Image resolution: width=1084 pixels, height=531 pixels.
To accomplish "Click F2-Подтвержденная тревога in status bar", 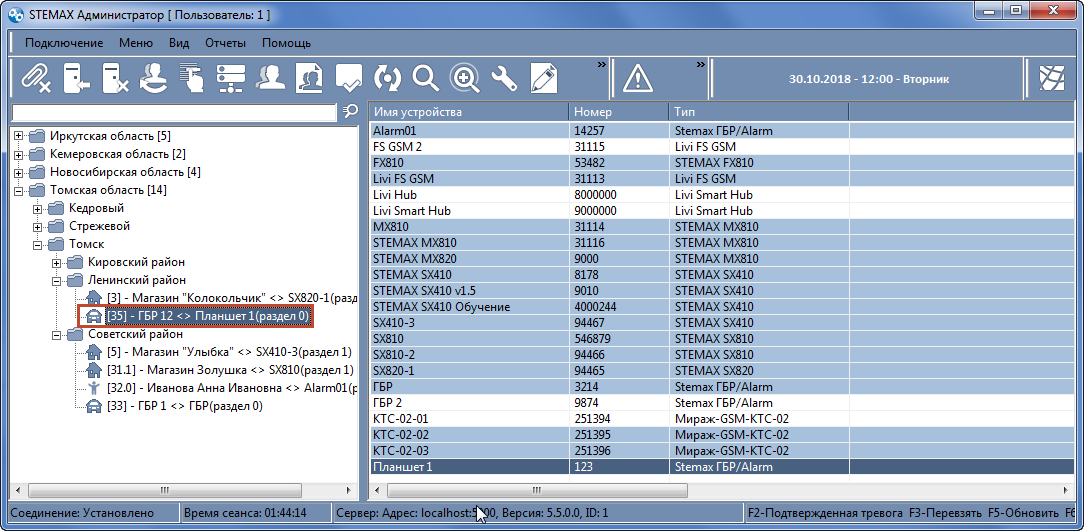I will pos(825,514).
